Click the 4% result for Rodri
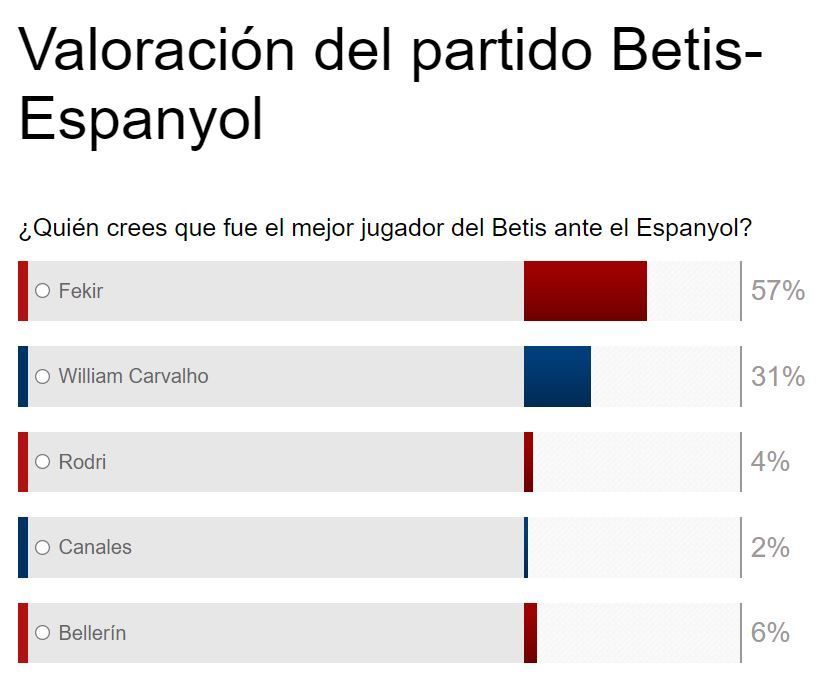 [770, 462]
